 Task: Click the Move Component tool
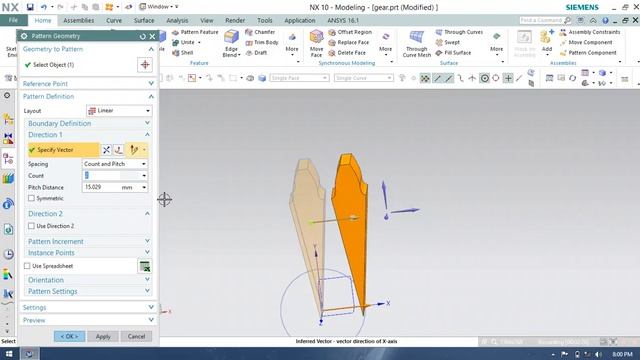(586, 42)
